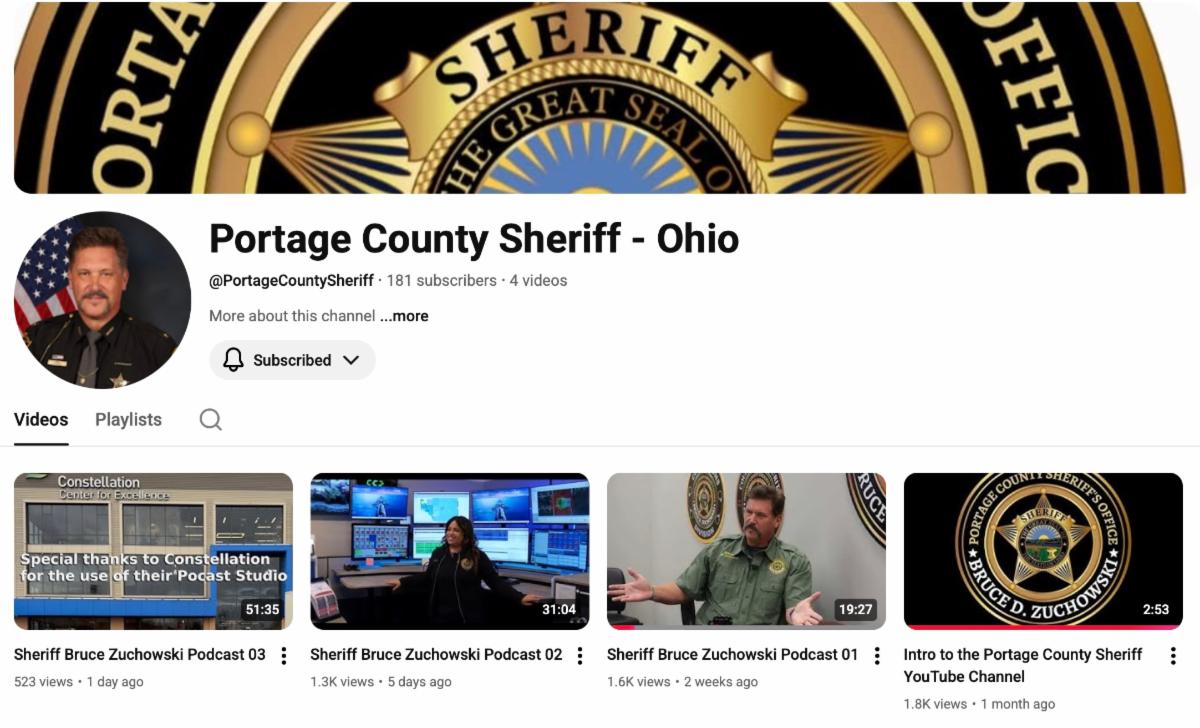Play the 2:53 sheriff badge thumbnail
The image size is (1200, 728).
(x=1043, y=551)
